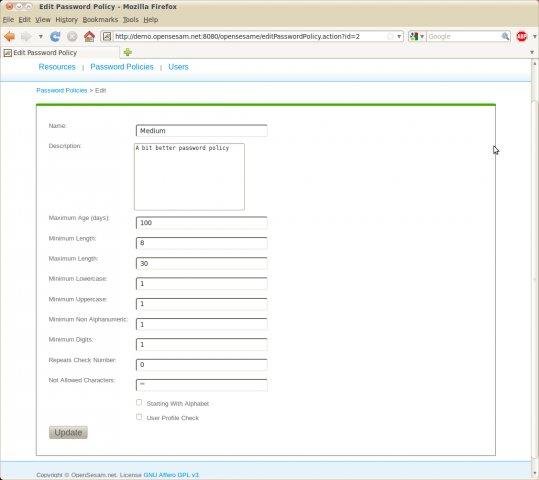The width and height of the screenshot is (539, 480).
Task: Click the Google search box
Action: (464, 36)
